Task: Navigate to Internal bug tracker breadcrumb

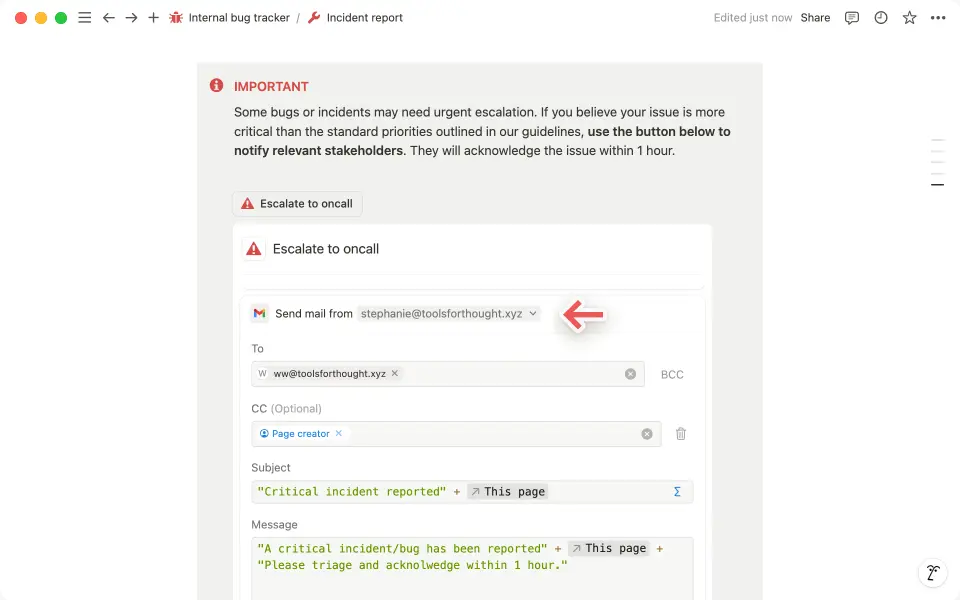Action: 237,17
